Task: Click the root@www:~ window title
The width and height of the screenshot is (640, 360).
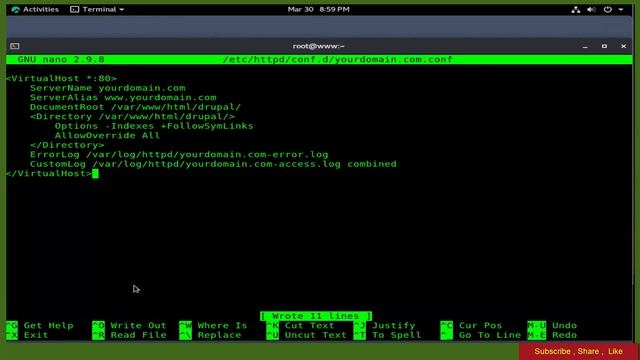Action: [319, 46]
